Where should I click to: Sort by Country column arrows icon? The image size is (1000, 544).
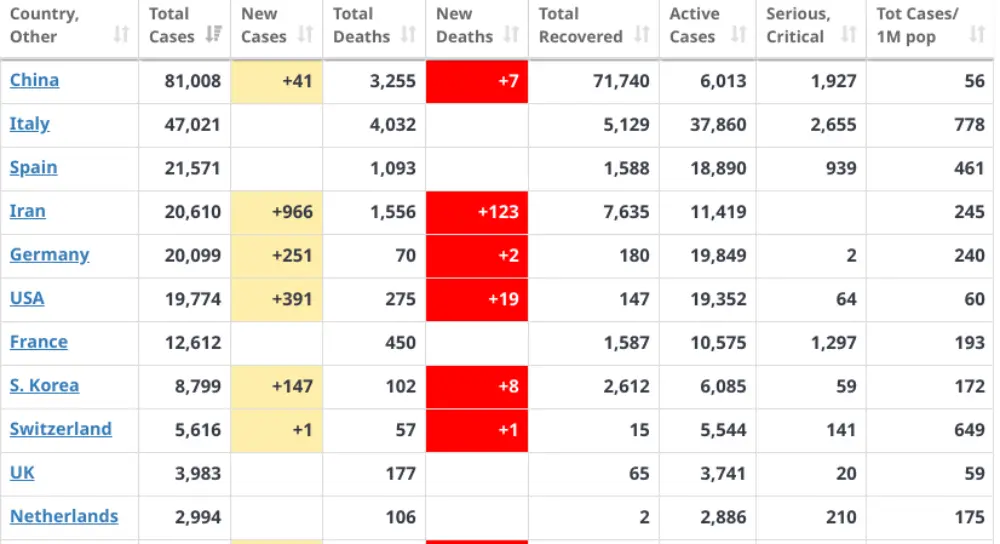pyautogui.click(x=121, y=34)
